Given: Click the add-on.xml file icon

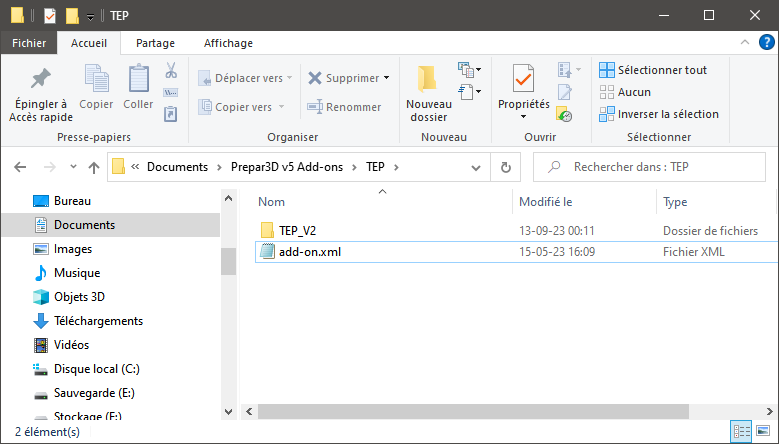Looking at the screenshot, I should (x=267, y=252).
